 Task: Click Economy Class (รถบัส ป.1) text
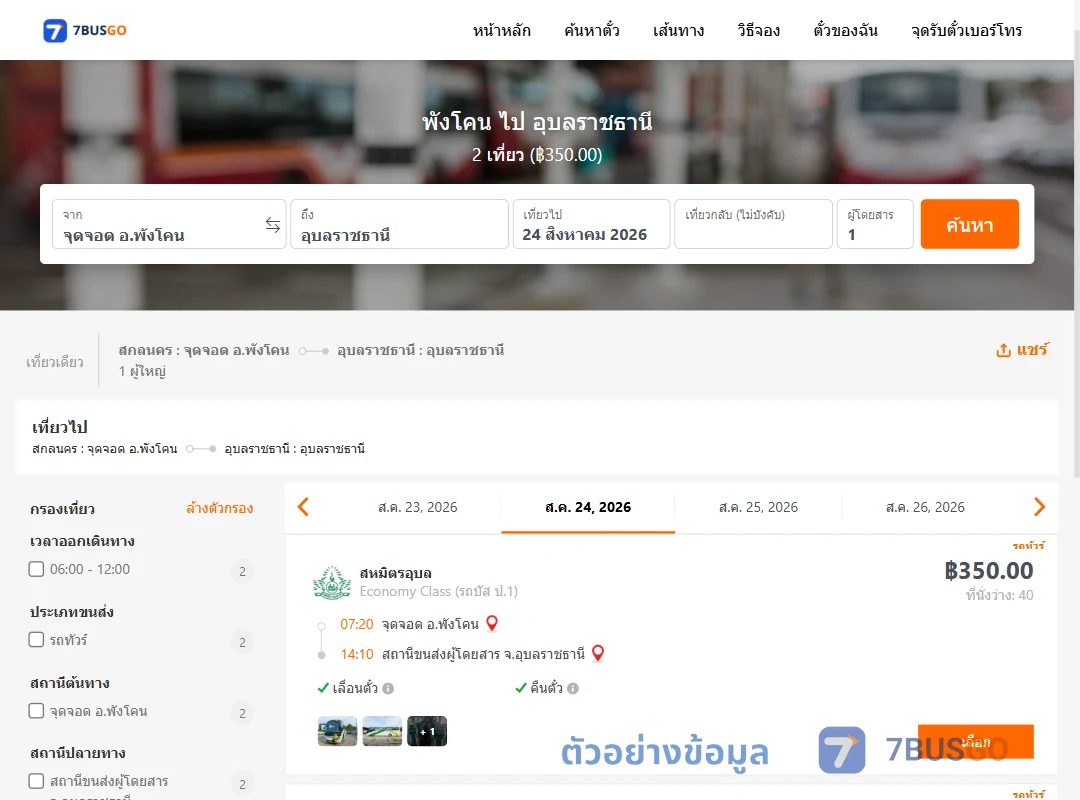tap(439, 591)
